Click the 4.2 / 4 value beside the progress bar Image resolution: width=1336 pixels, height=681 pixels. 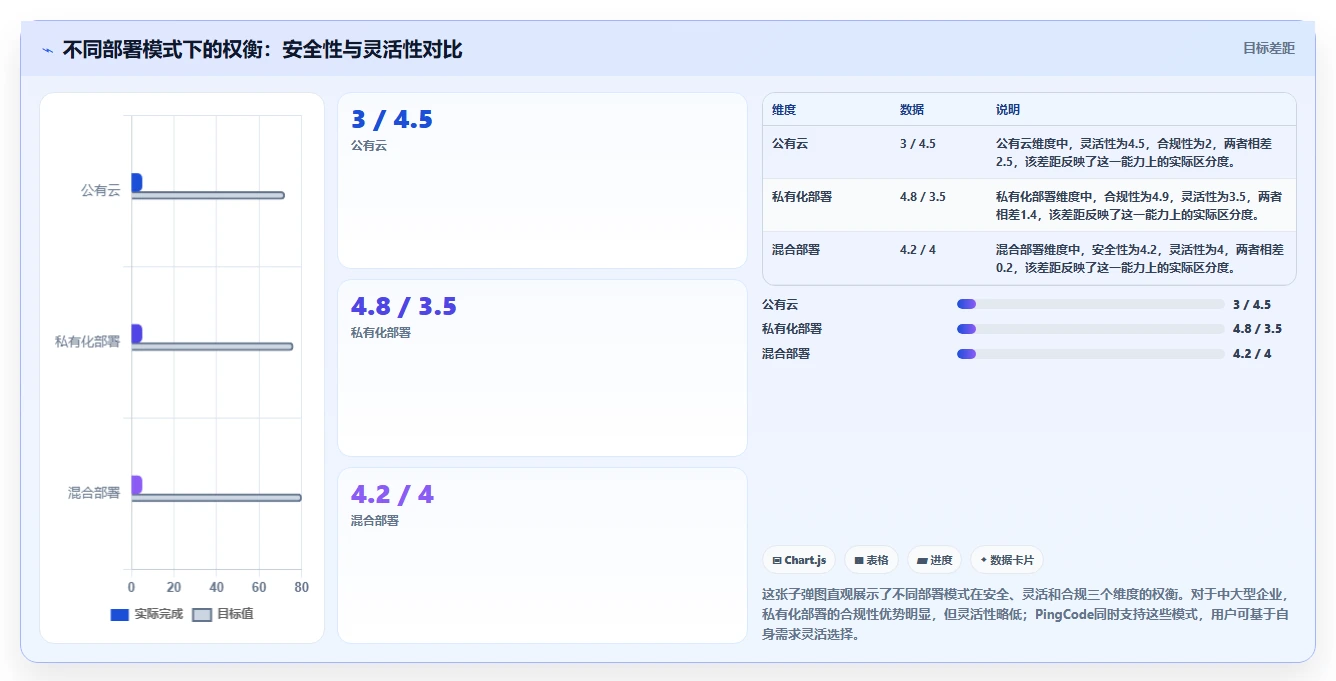[x=1252, y=353]
